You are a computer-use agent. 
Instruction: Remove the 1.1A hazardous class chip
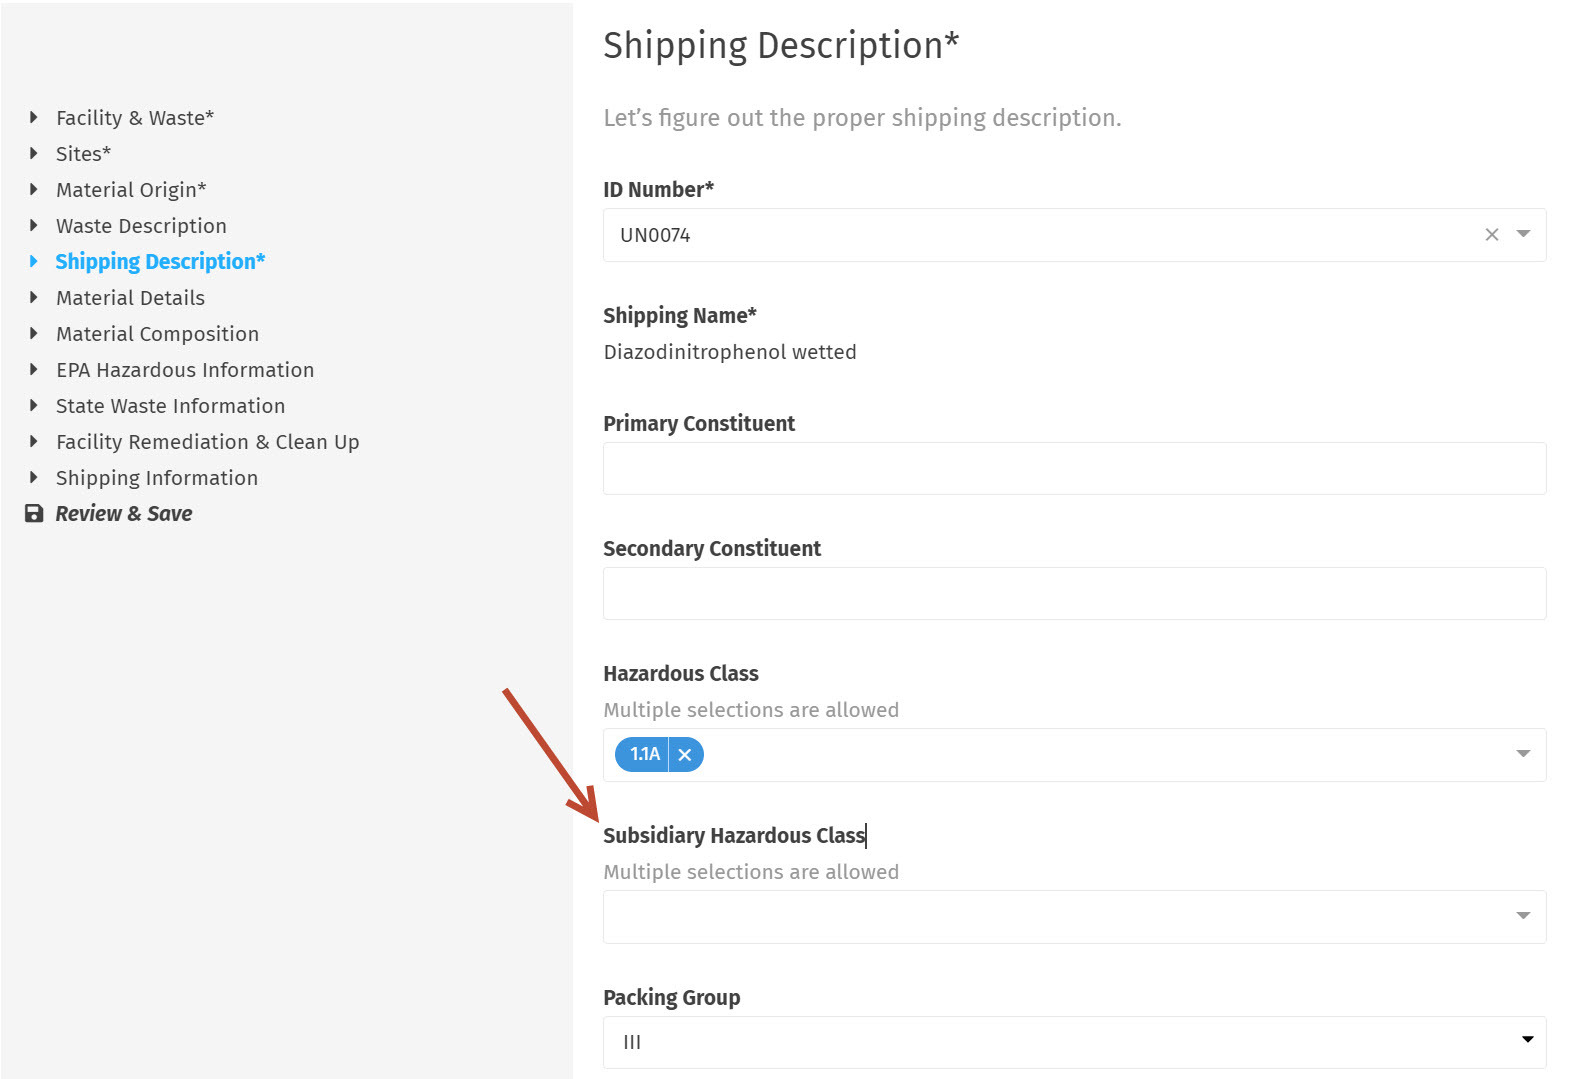click(x=685, y=755)
